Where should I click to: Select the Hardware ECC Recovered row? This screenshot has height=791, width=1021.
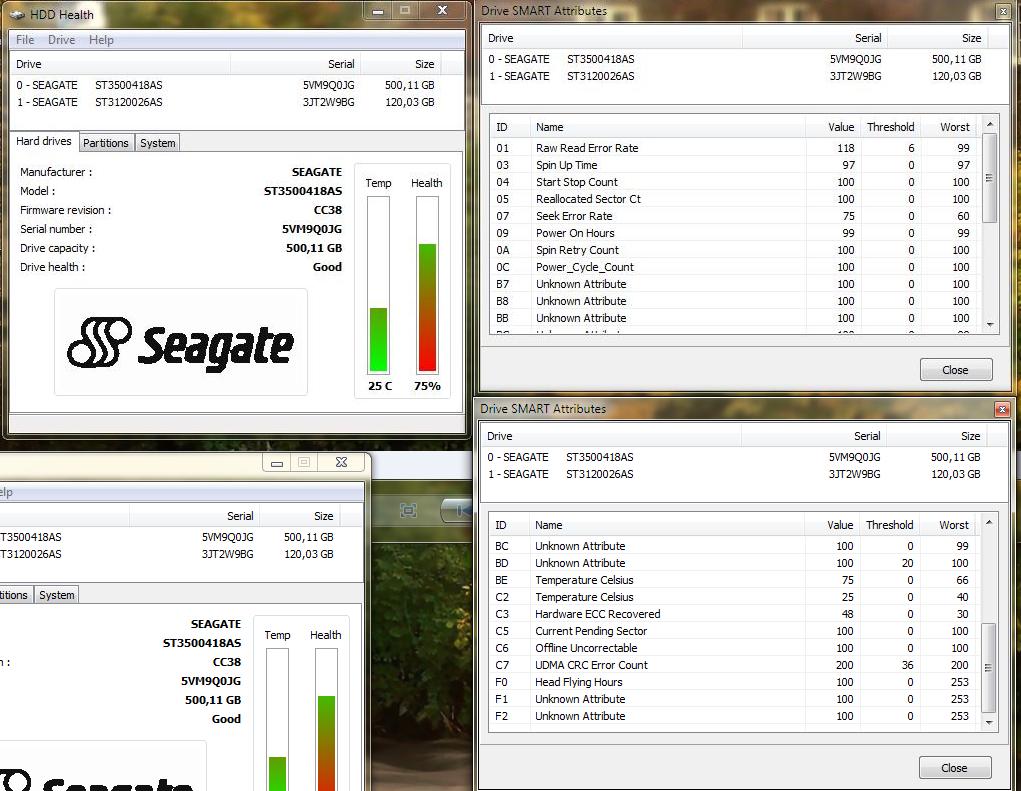(x=734, y=614)
